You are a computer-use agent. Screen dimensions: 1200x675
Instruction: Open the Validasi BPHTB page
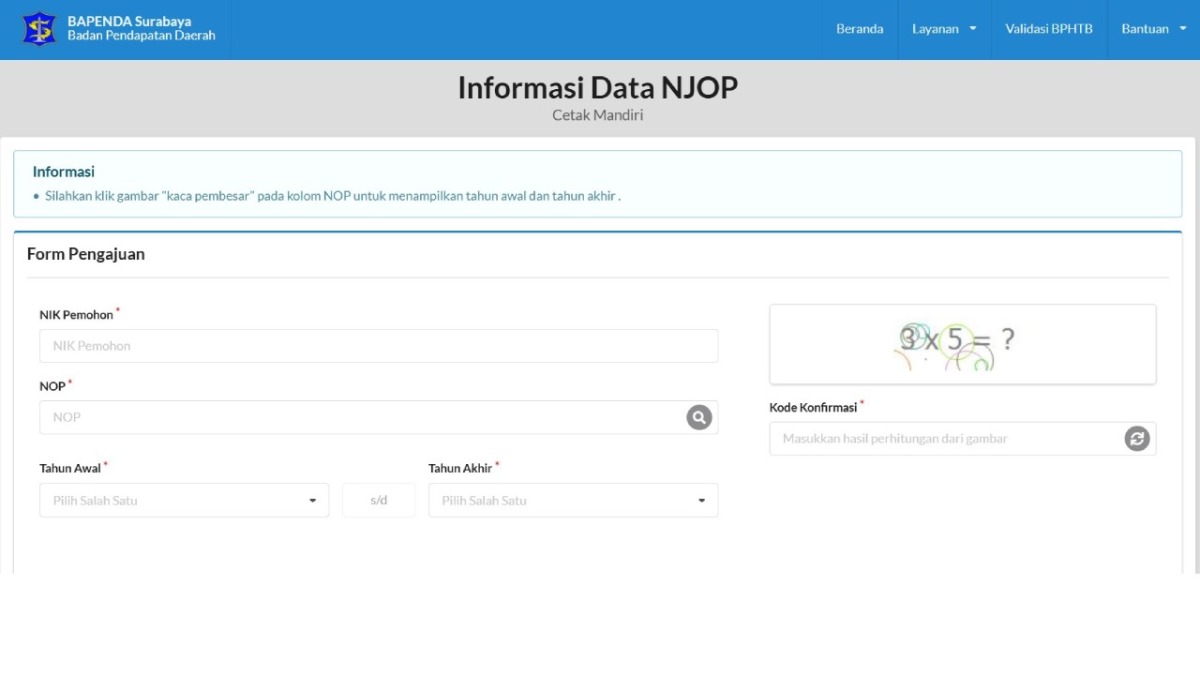(x=1048, y=29)
